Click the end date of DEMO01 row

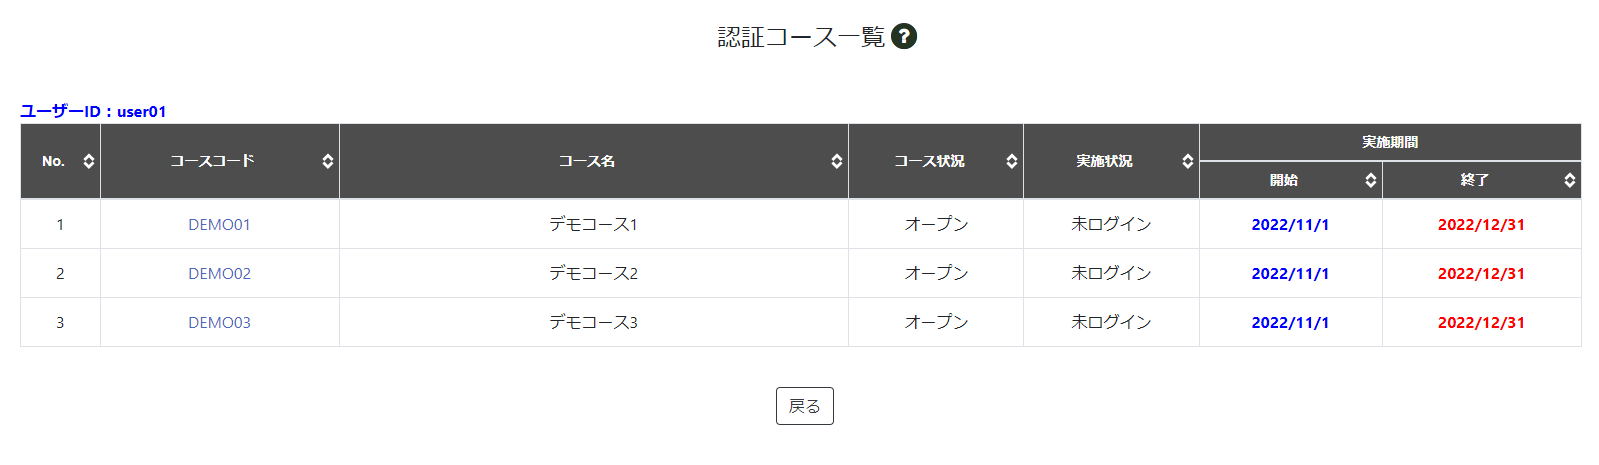(1482, 224)
